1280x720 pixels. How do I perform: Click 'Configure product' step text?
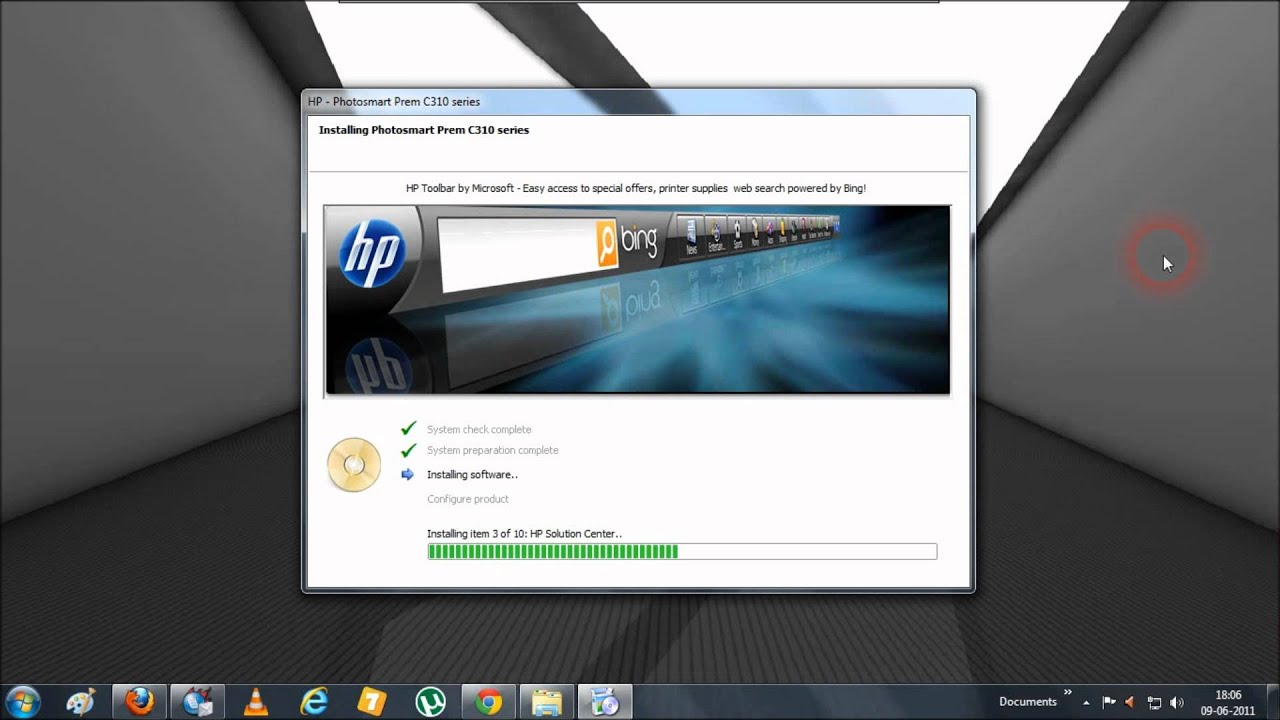pyautogui.click(x=468, y=499)
